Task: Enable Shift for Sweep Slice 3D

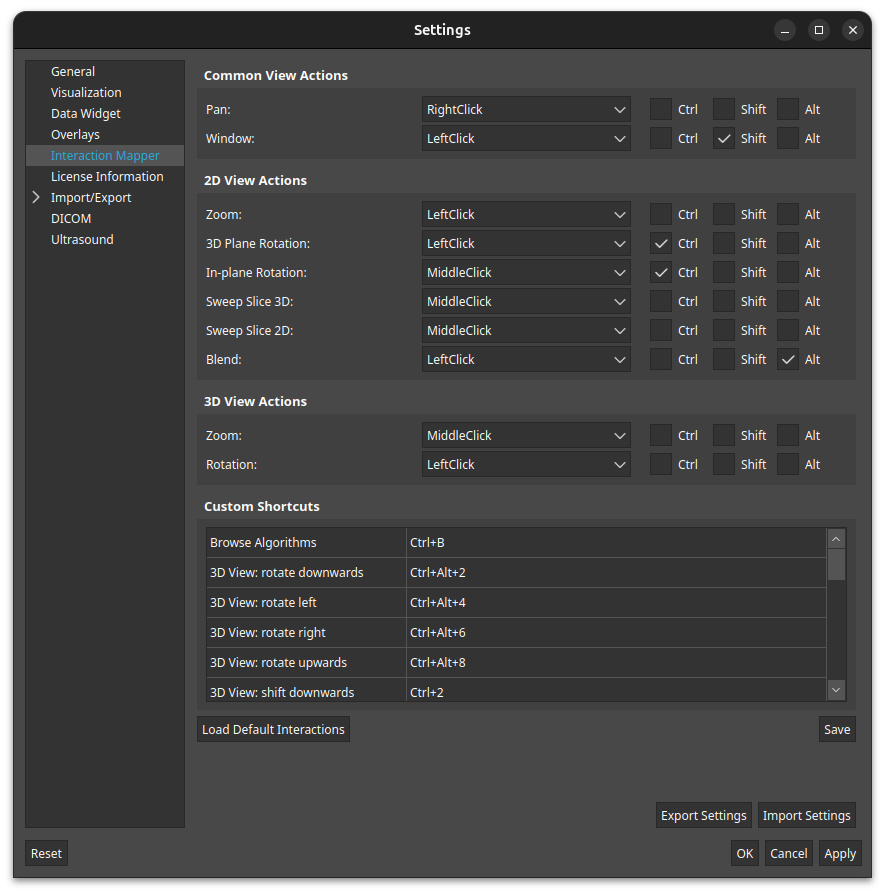Action: [x=724, y=302]
